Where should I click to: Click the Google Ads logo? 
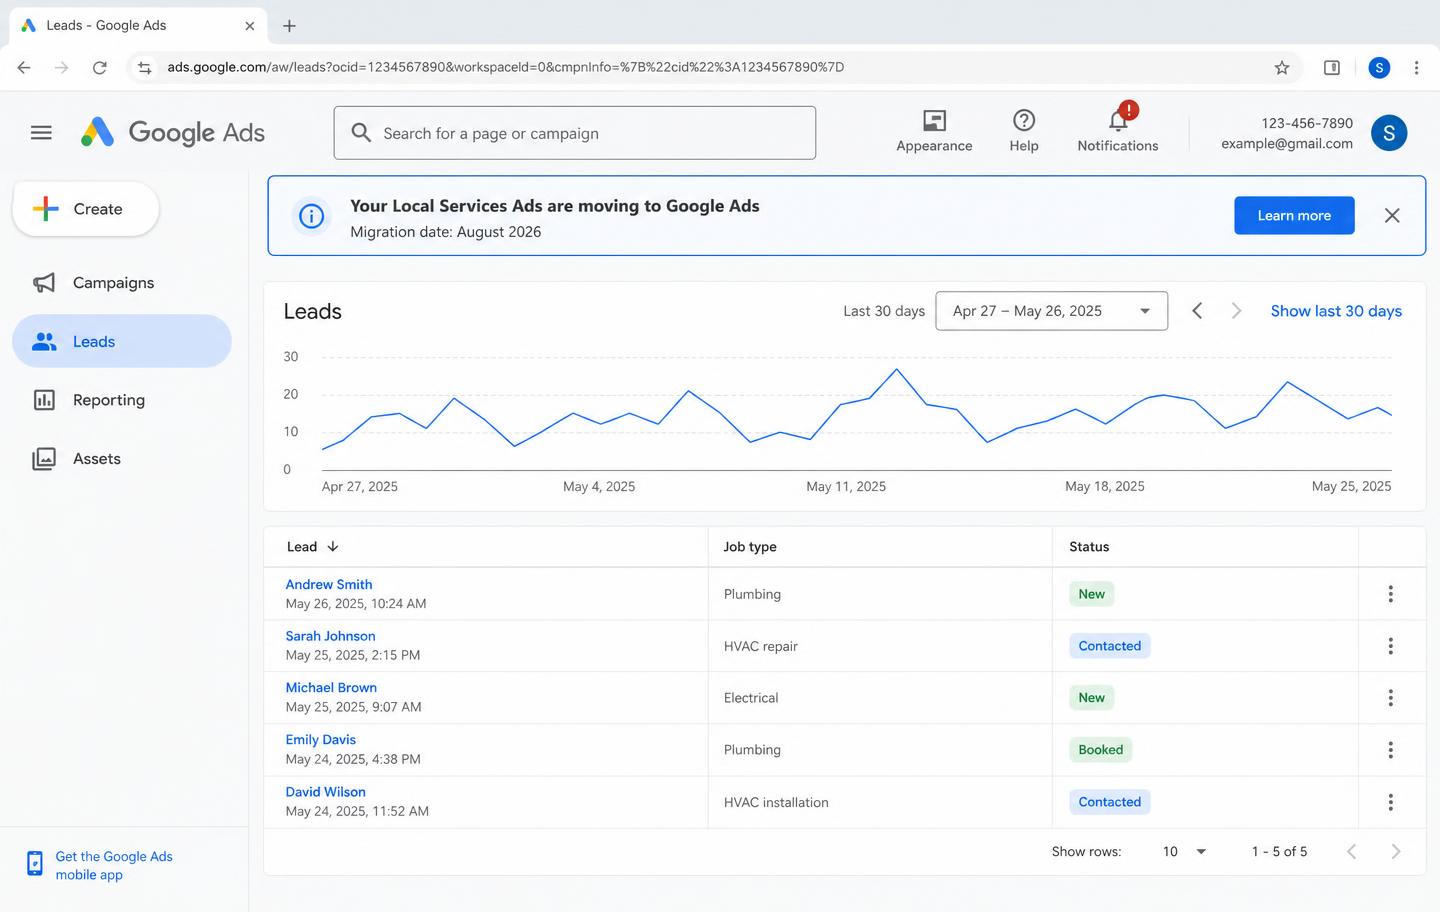tap(173, 132)
